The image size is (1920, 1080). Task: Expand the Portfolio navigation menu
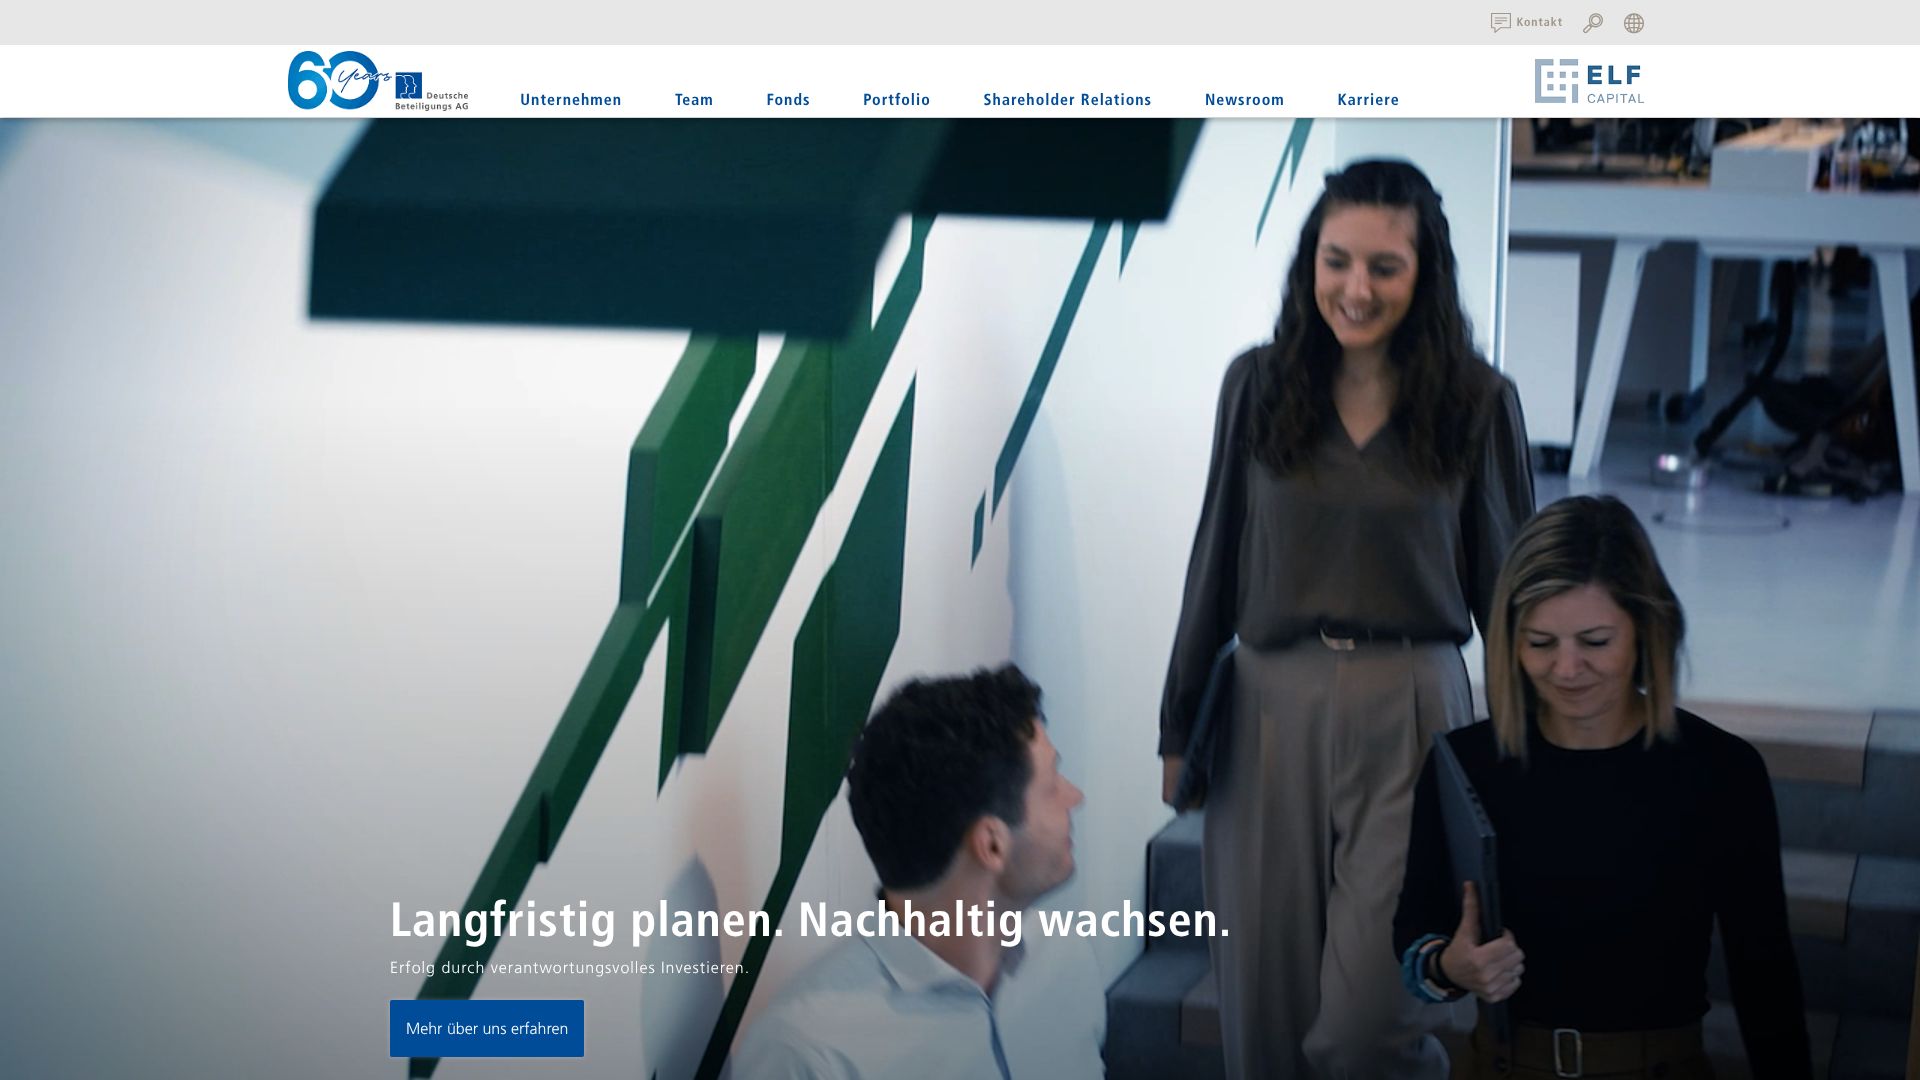coord(896,99)
